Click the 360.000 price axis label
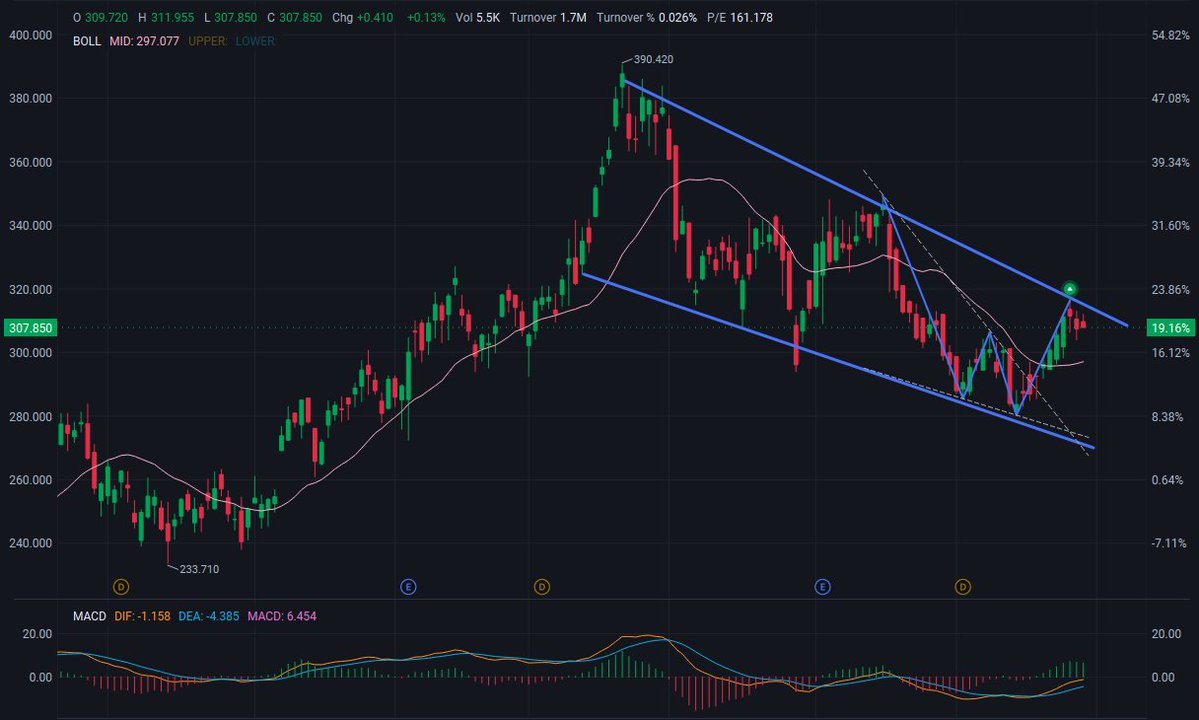The image size is (1199, 720). coord(31,162)
